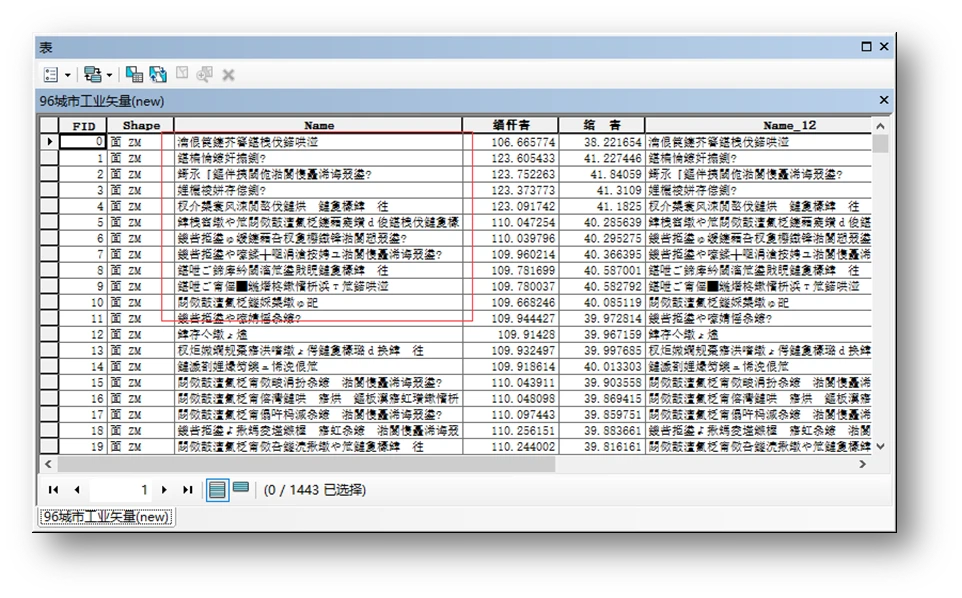The width and height of the screenshot is (962, 598).
Task: Click the cell with value 40.295275
Action: (601, 238)
